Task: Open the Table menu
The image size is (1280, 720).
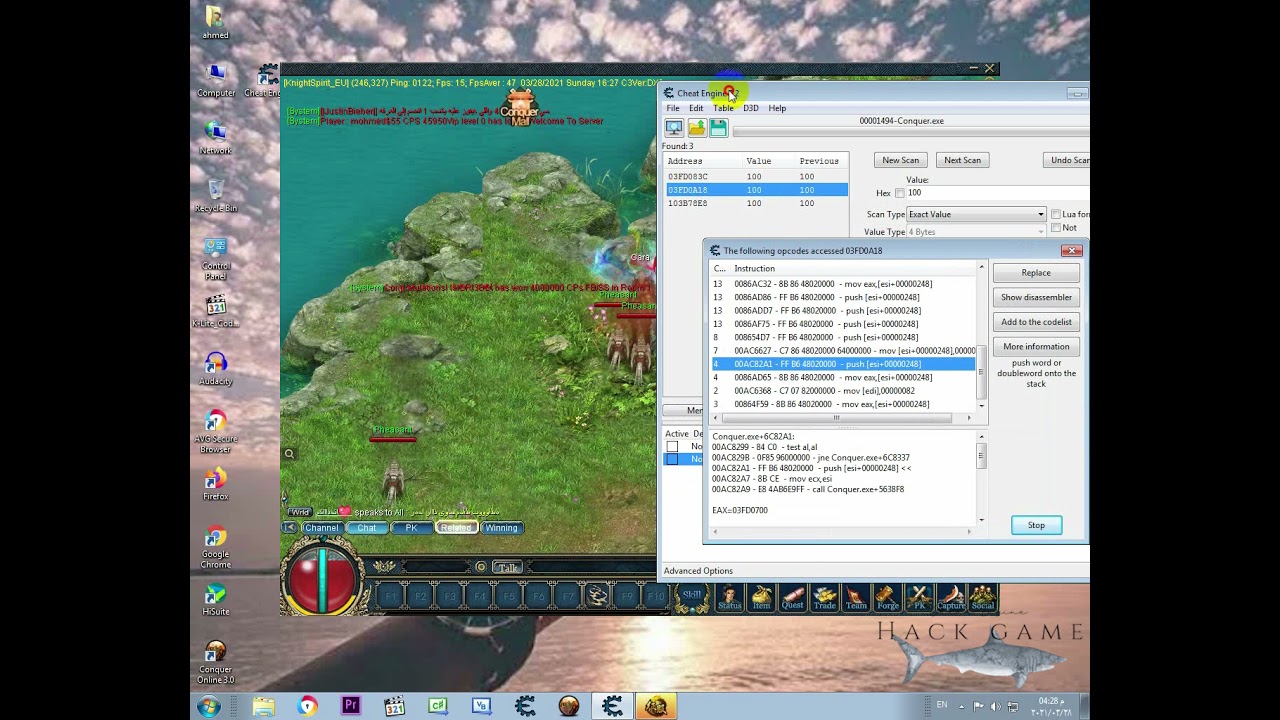Action: coord(723,108)
